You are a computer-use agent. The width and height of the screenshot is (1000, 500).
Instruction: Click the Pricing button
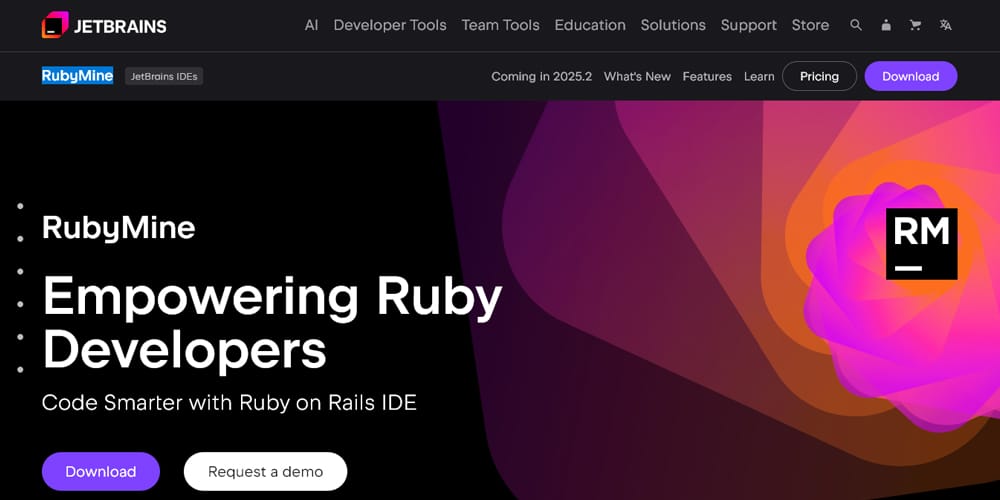pos(820,77)
